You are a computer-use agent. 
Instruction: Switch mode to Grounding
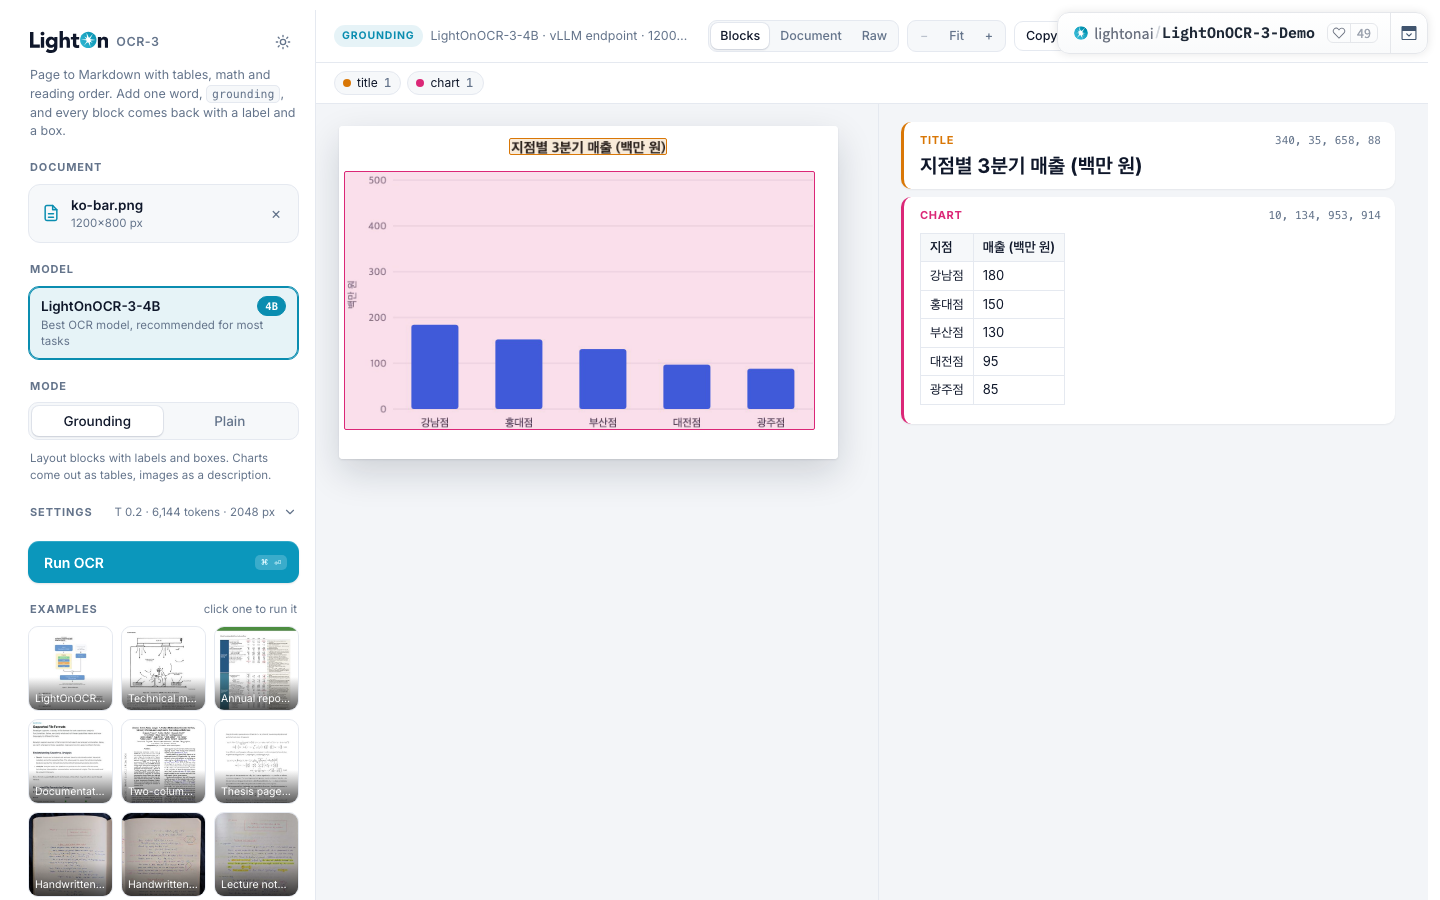(97, 421)
